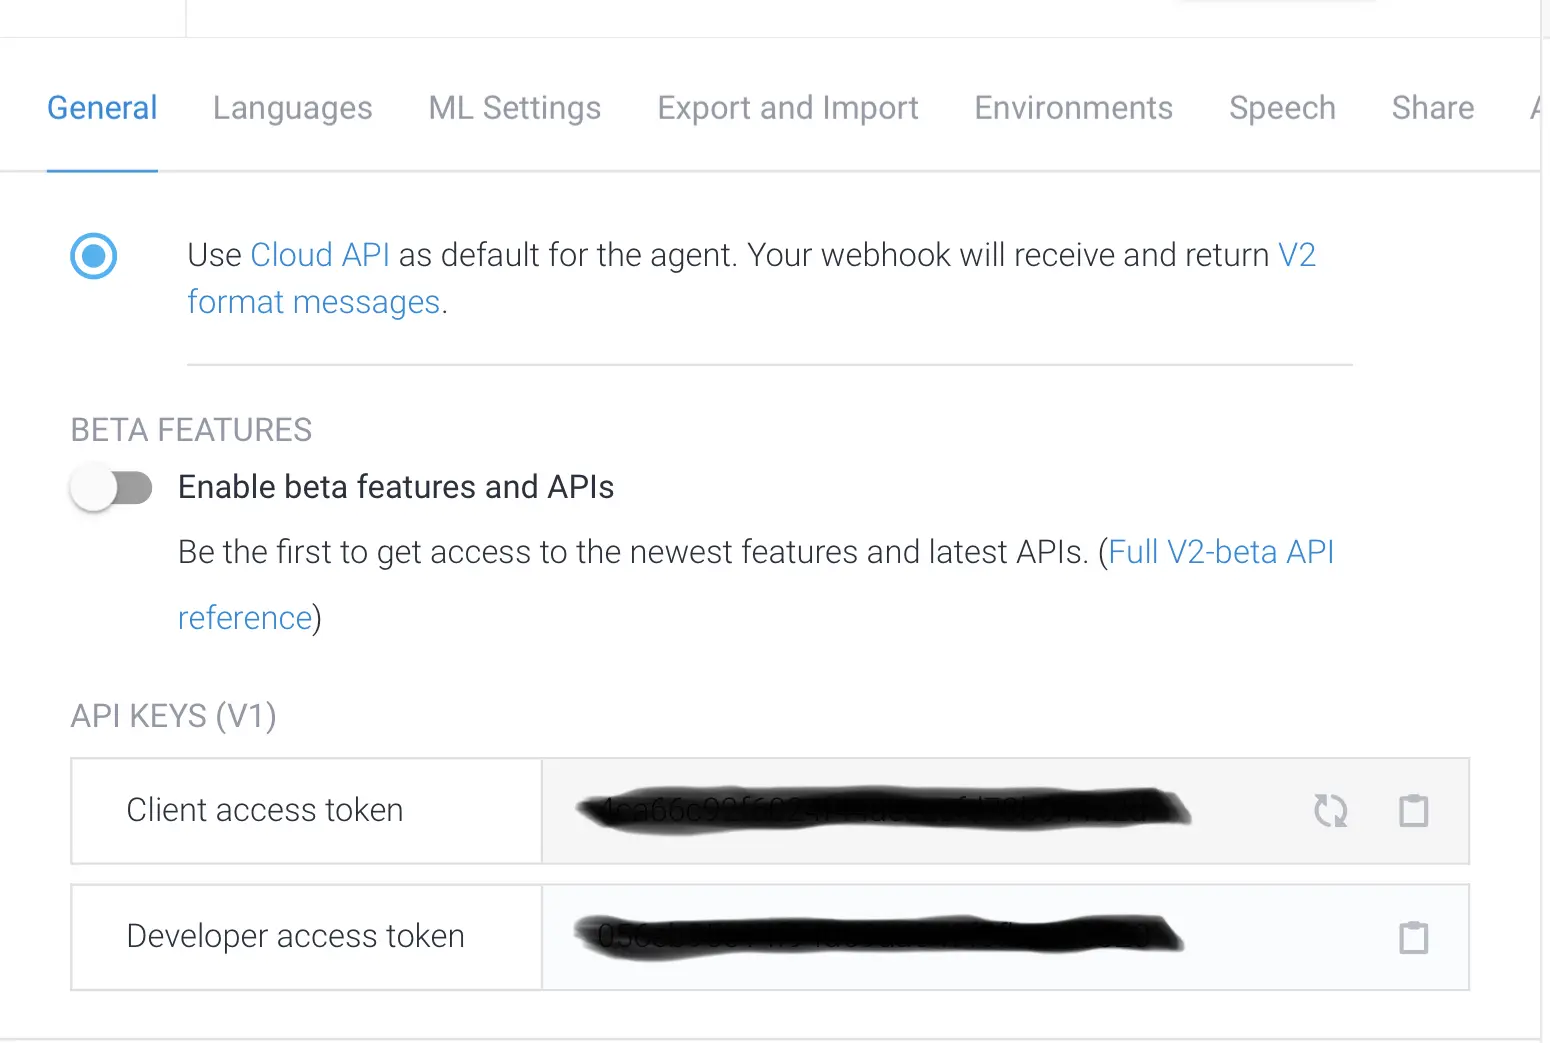Image resolution: width=1550 pixels, height=1043 pixels.
Task: Select the General tab
Action: coord(102,108)
